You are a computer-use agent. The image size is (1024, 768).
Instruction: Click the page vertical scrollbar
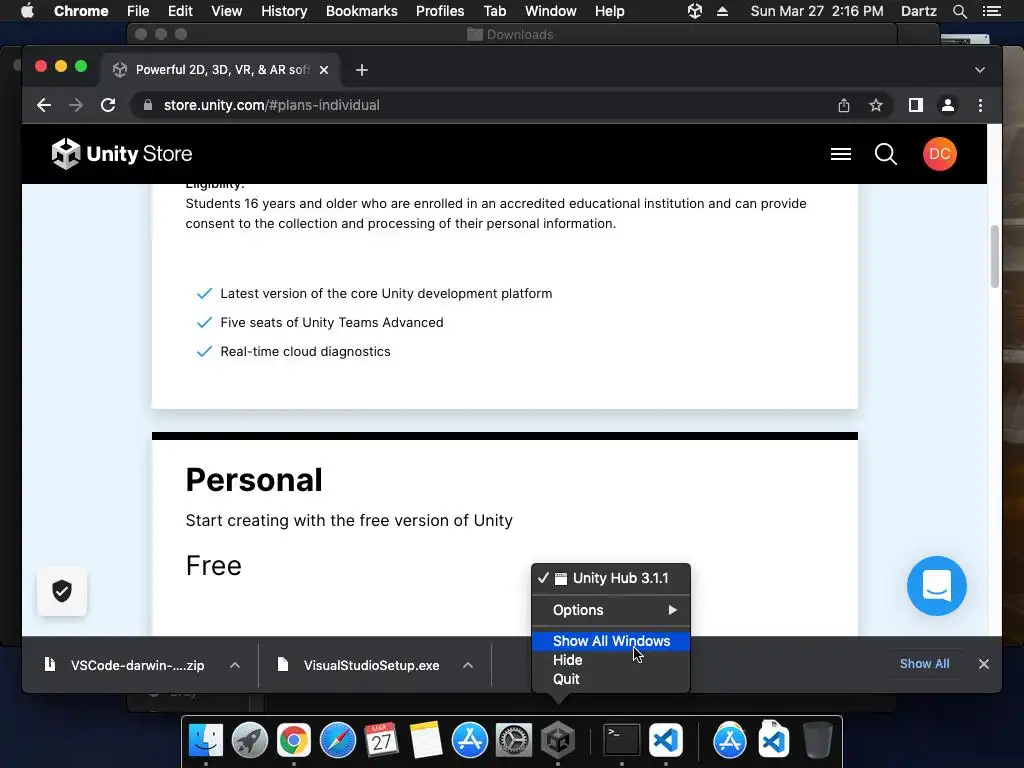(994, 256)
